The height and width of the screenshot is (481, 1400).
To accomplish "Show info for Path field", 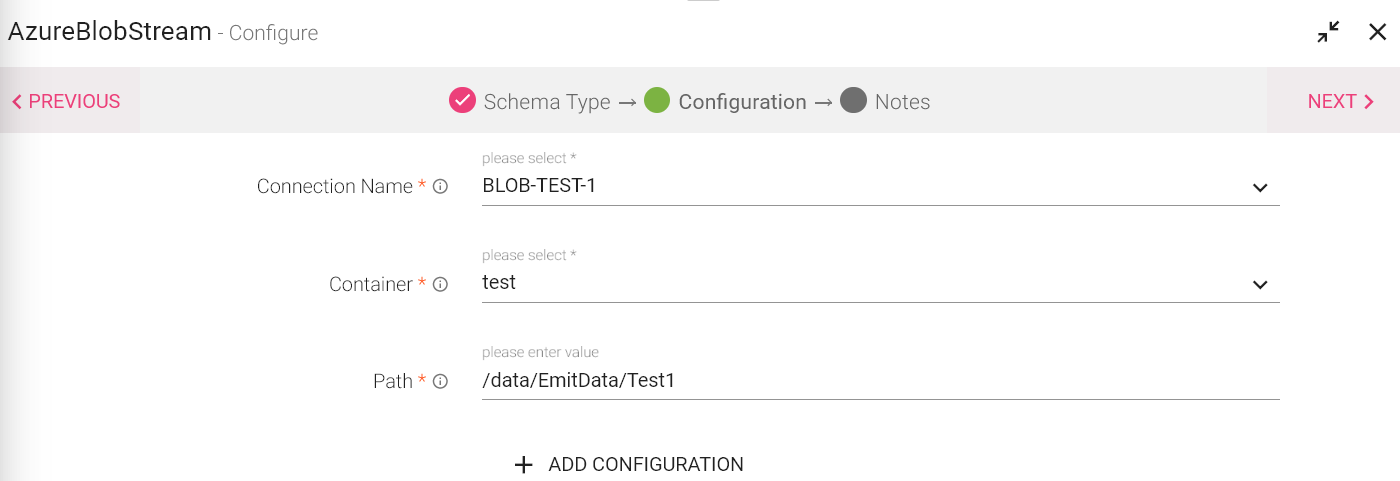I will (x=440, y=382).
